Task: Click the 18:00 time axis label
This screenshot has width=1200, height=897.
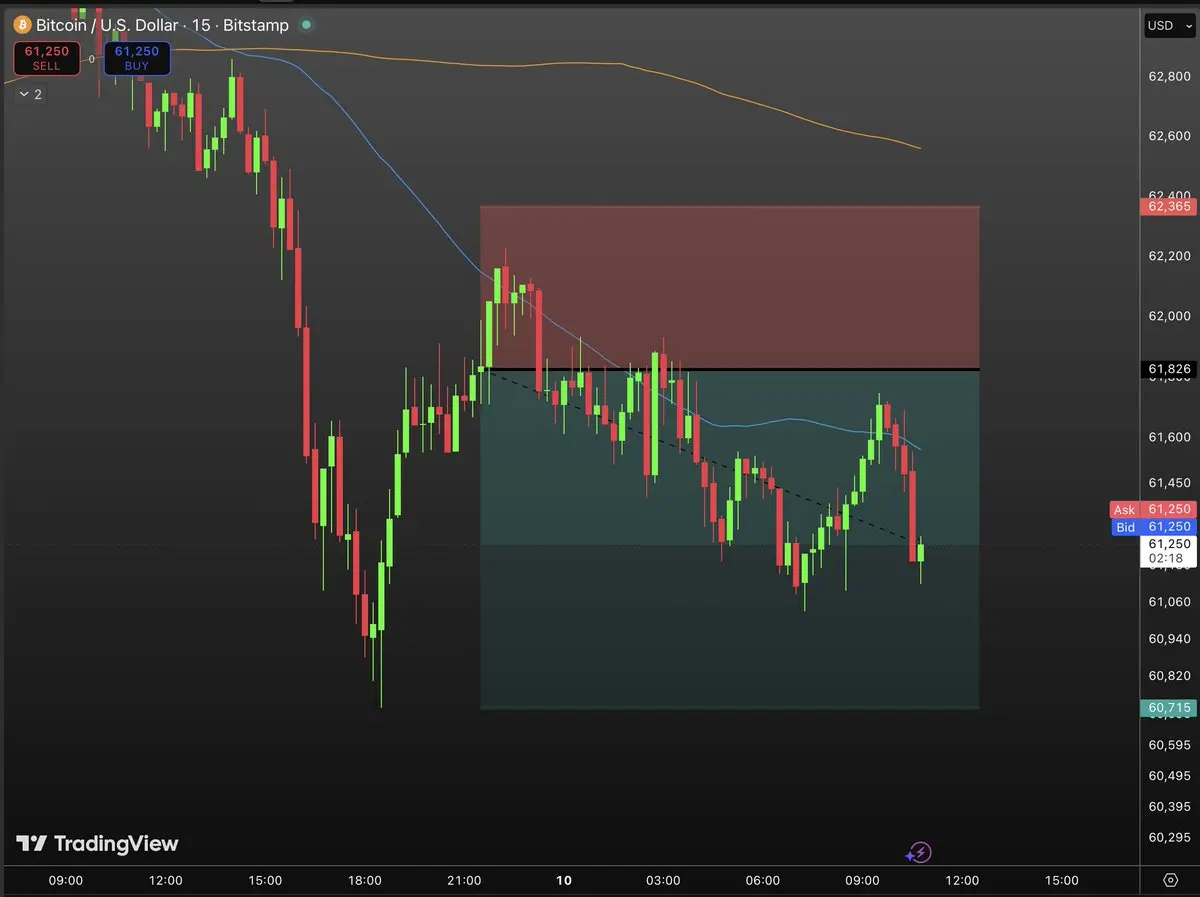Action: click(x=365, y=881)
